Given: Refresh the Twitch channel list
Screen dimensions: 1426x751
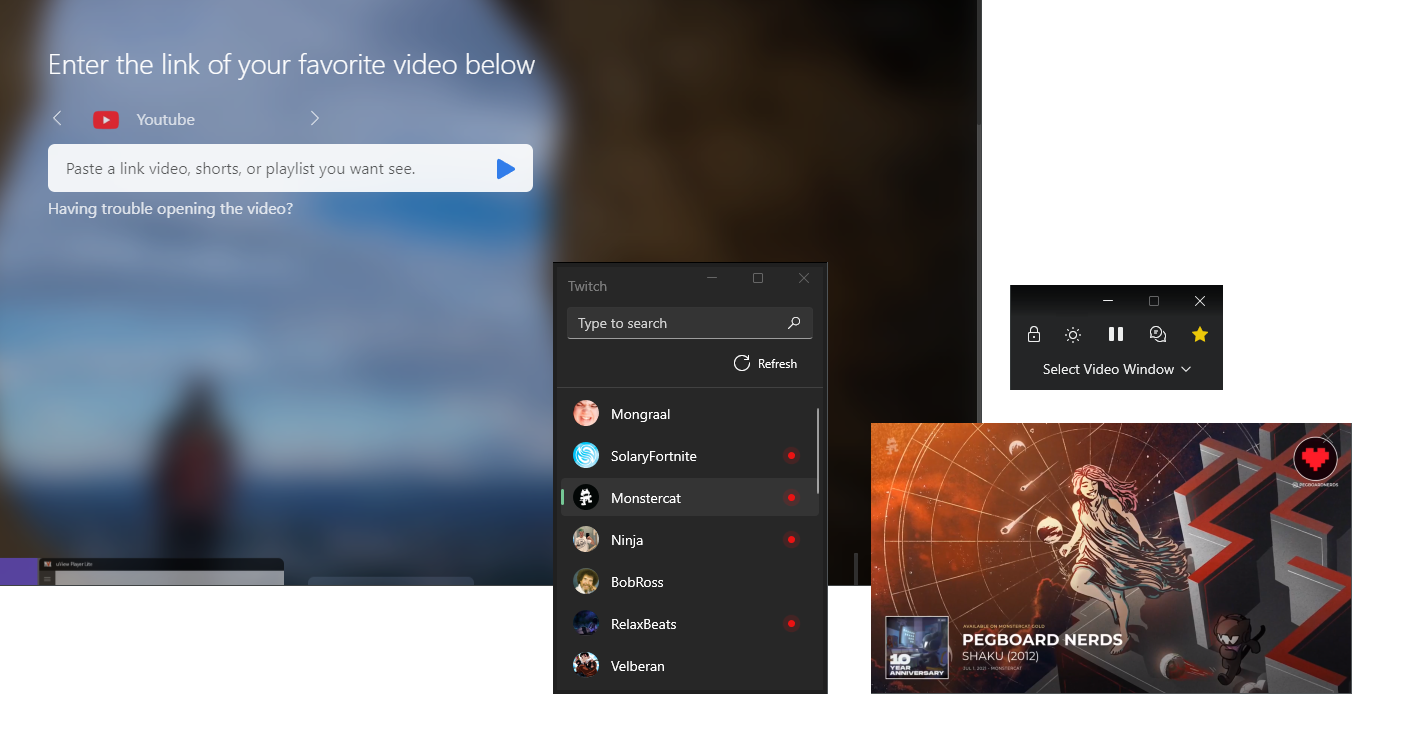Looking at the screenshot, I should coord(765,363).
